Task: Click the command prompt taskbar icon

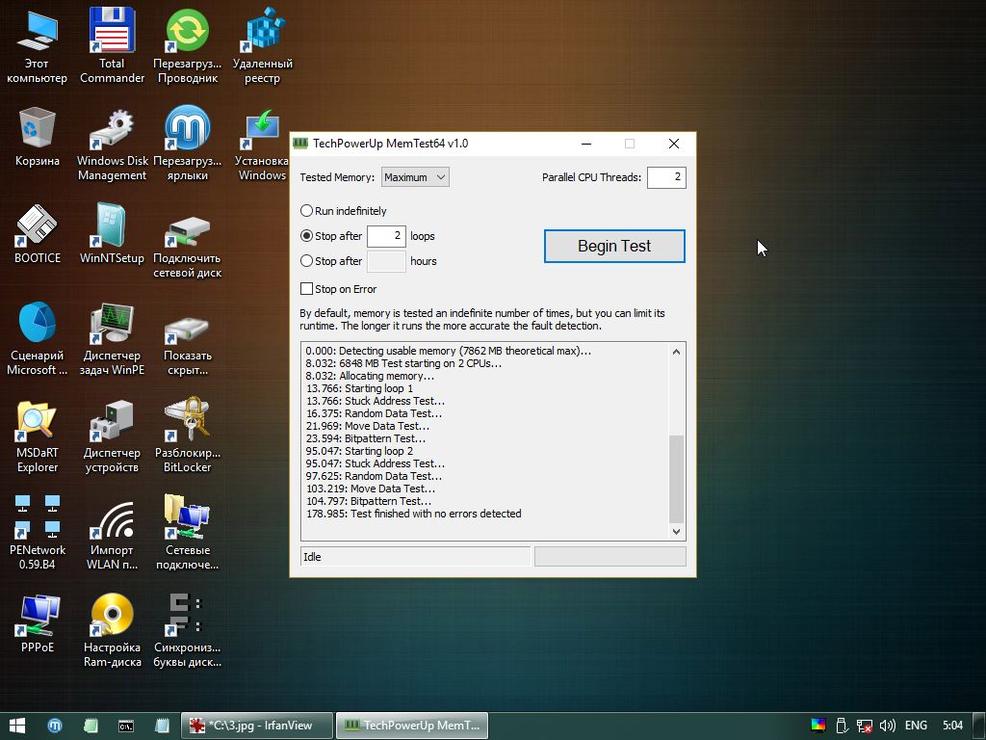Action: click(126, 726)
